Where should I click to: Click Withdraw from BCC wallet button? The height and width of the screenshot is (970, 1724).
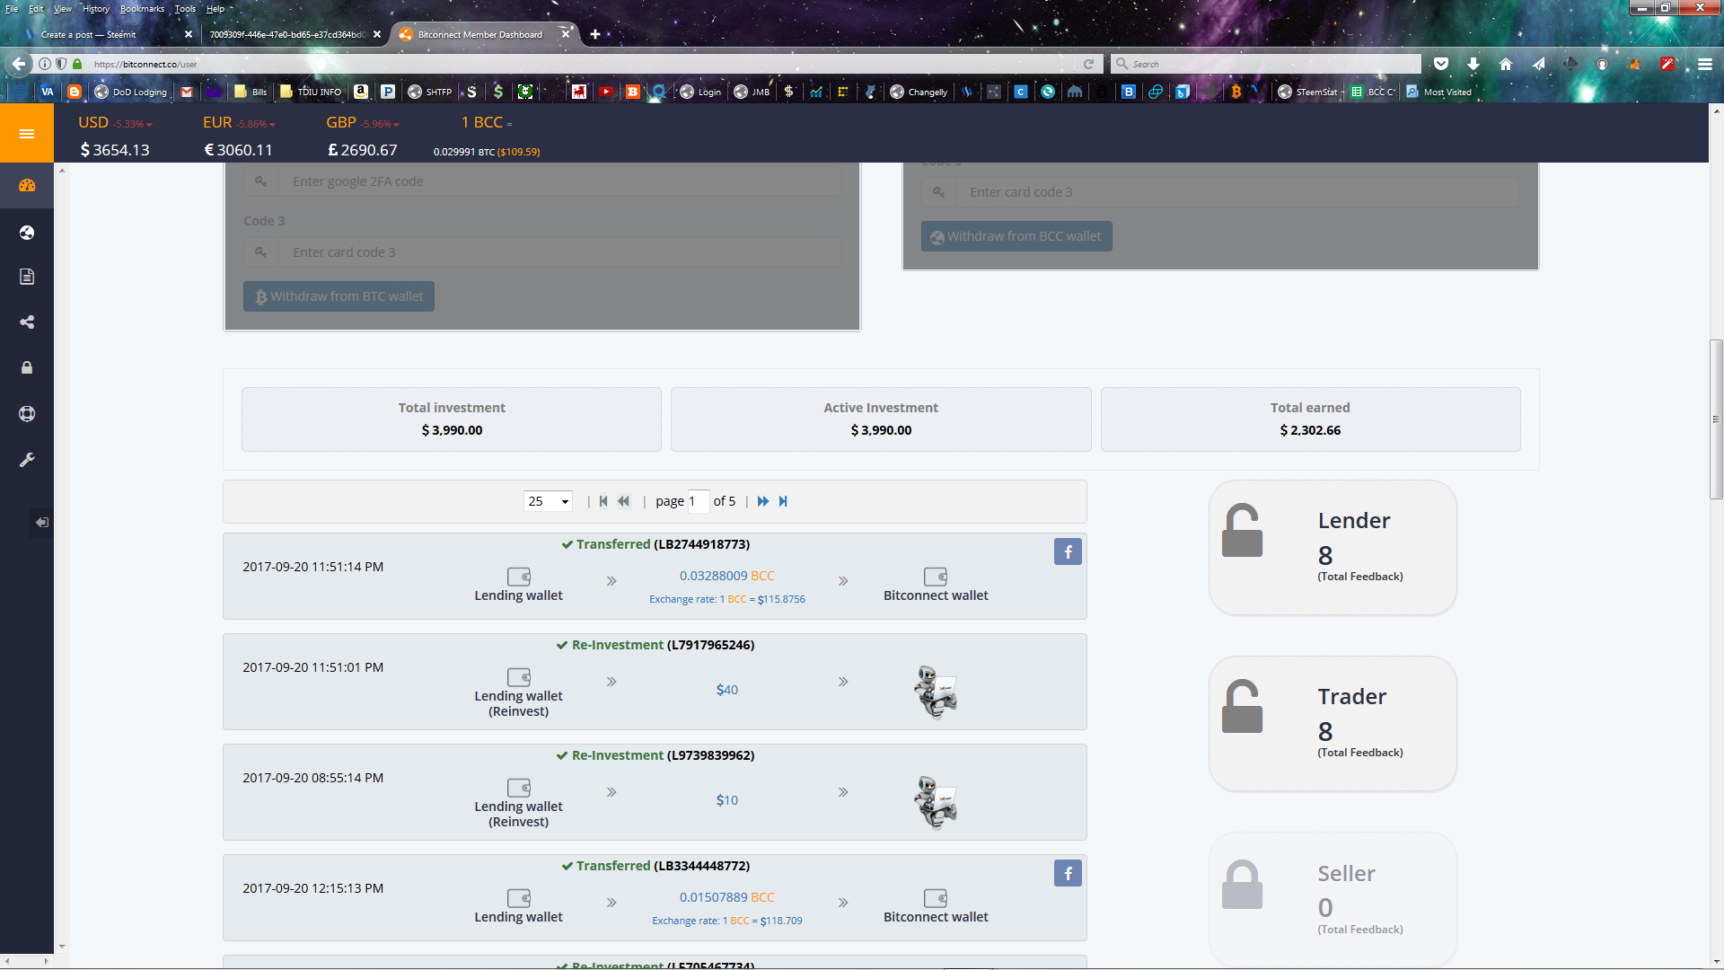pos(1016,236)
